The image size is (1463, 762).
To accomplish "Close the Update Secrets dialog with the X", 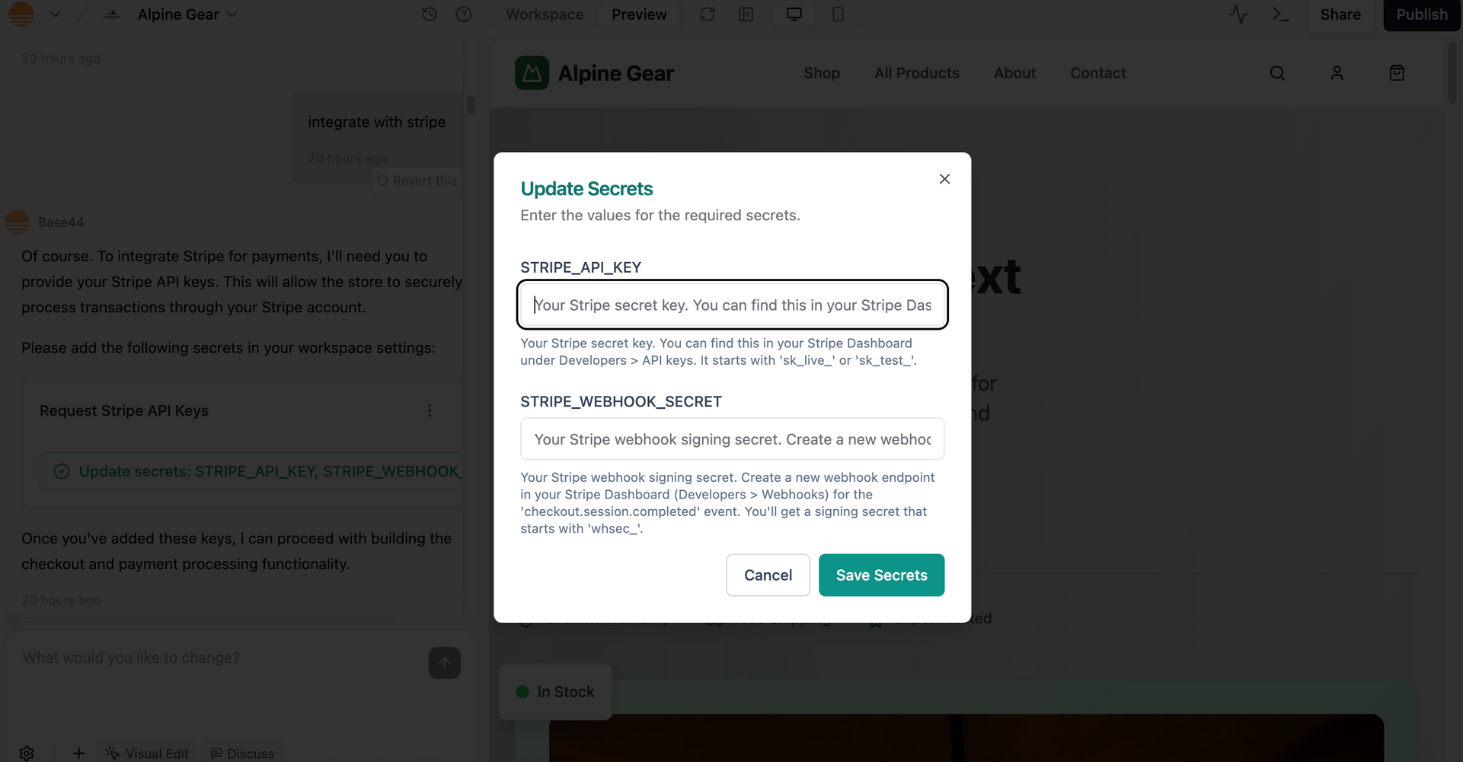I will coord(944,179).
